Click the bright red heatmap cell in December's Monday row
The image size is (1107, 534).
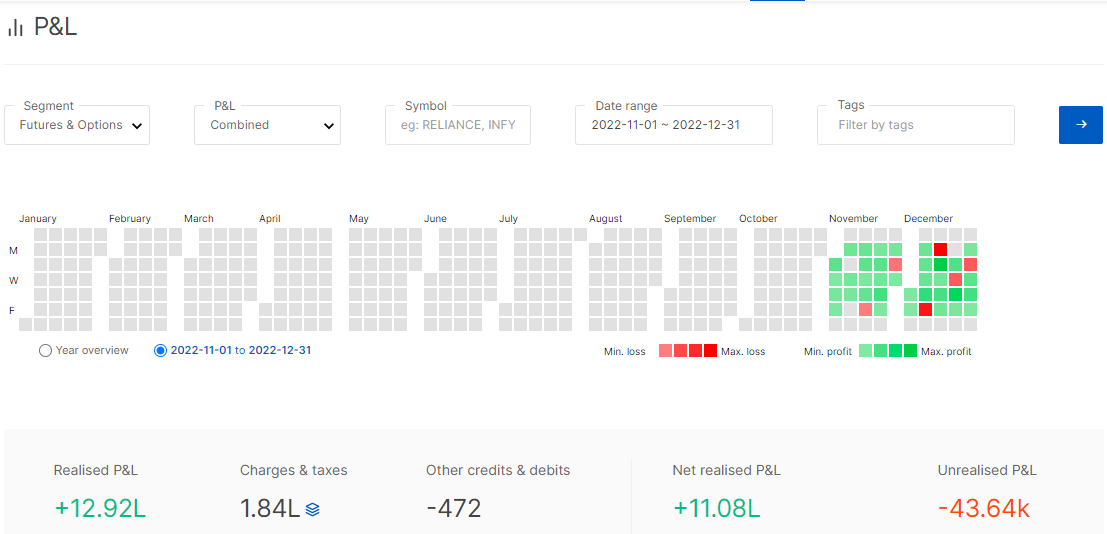940,249
